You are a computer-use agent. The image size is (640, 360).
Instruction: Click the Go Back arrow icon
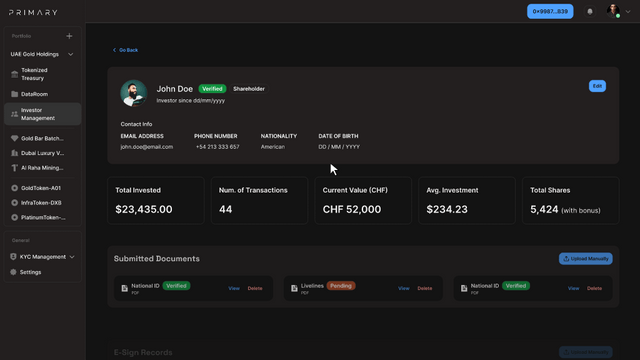click(x=114, y=50)
